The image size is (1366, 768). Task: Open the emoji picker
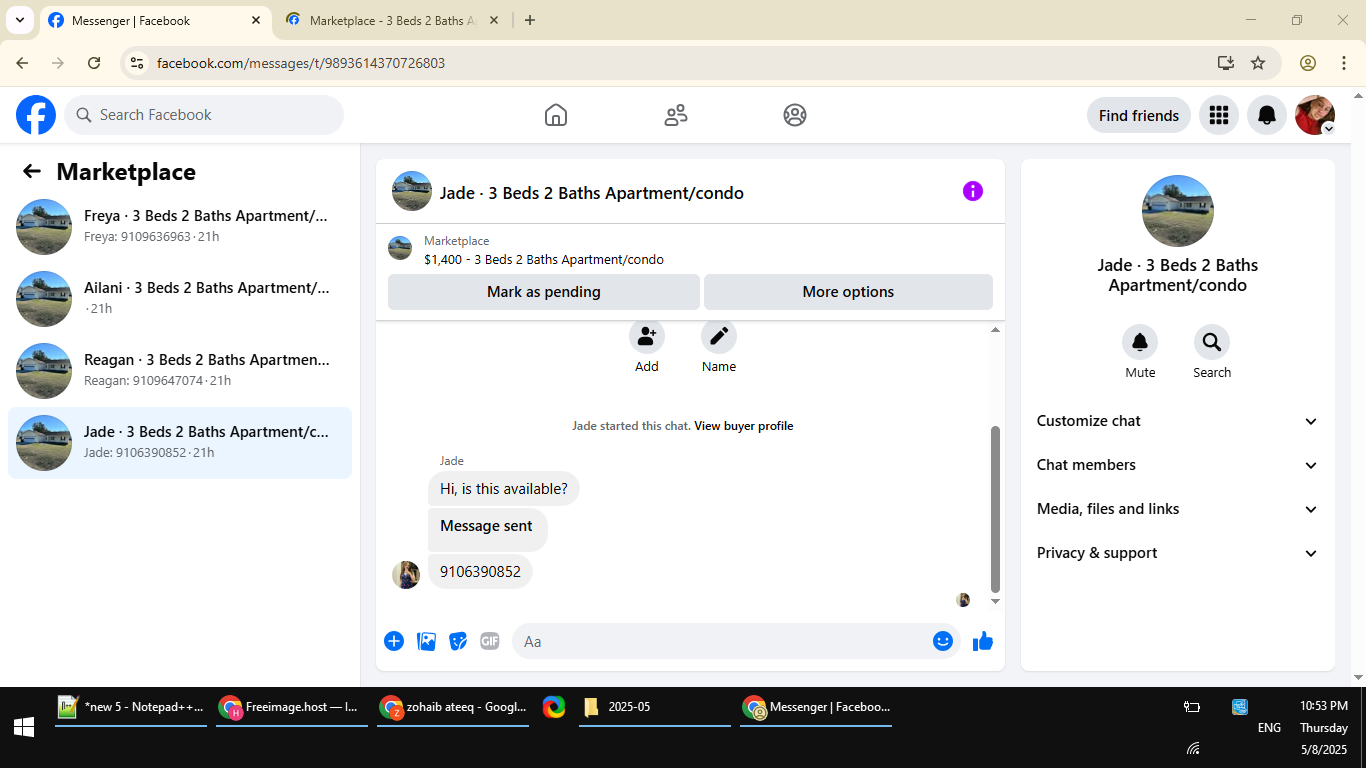coord(943,641)
